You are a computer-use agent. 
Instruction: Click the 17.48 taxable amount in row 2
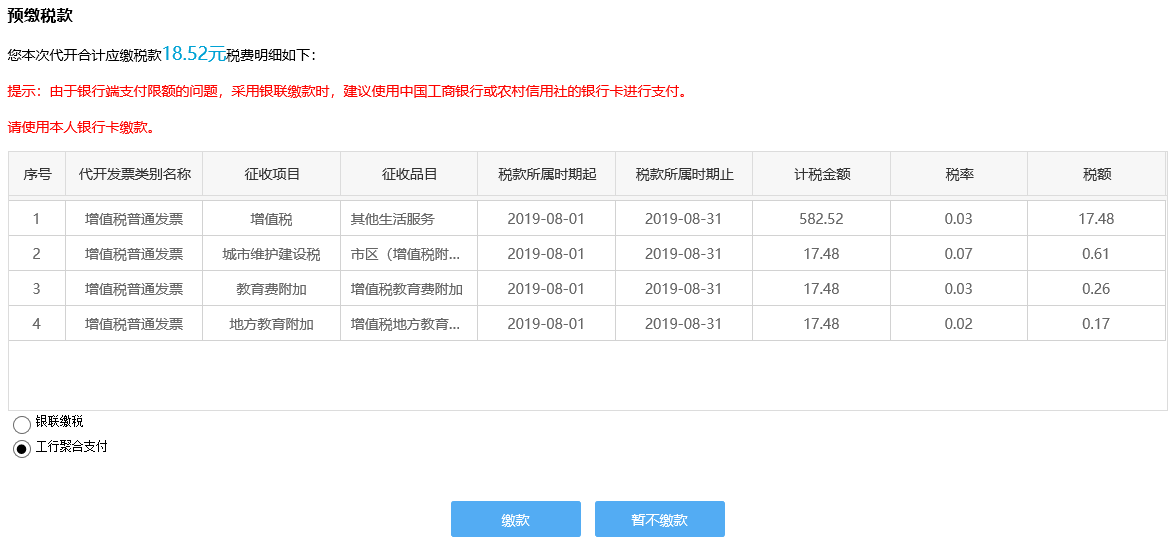coord(821,254)
